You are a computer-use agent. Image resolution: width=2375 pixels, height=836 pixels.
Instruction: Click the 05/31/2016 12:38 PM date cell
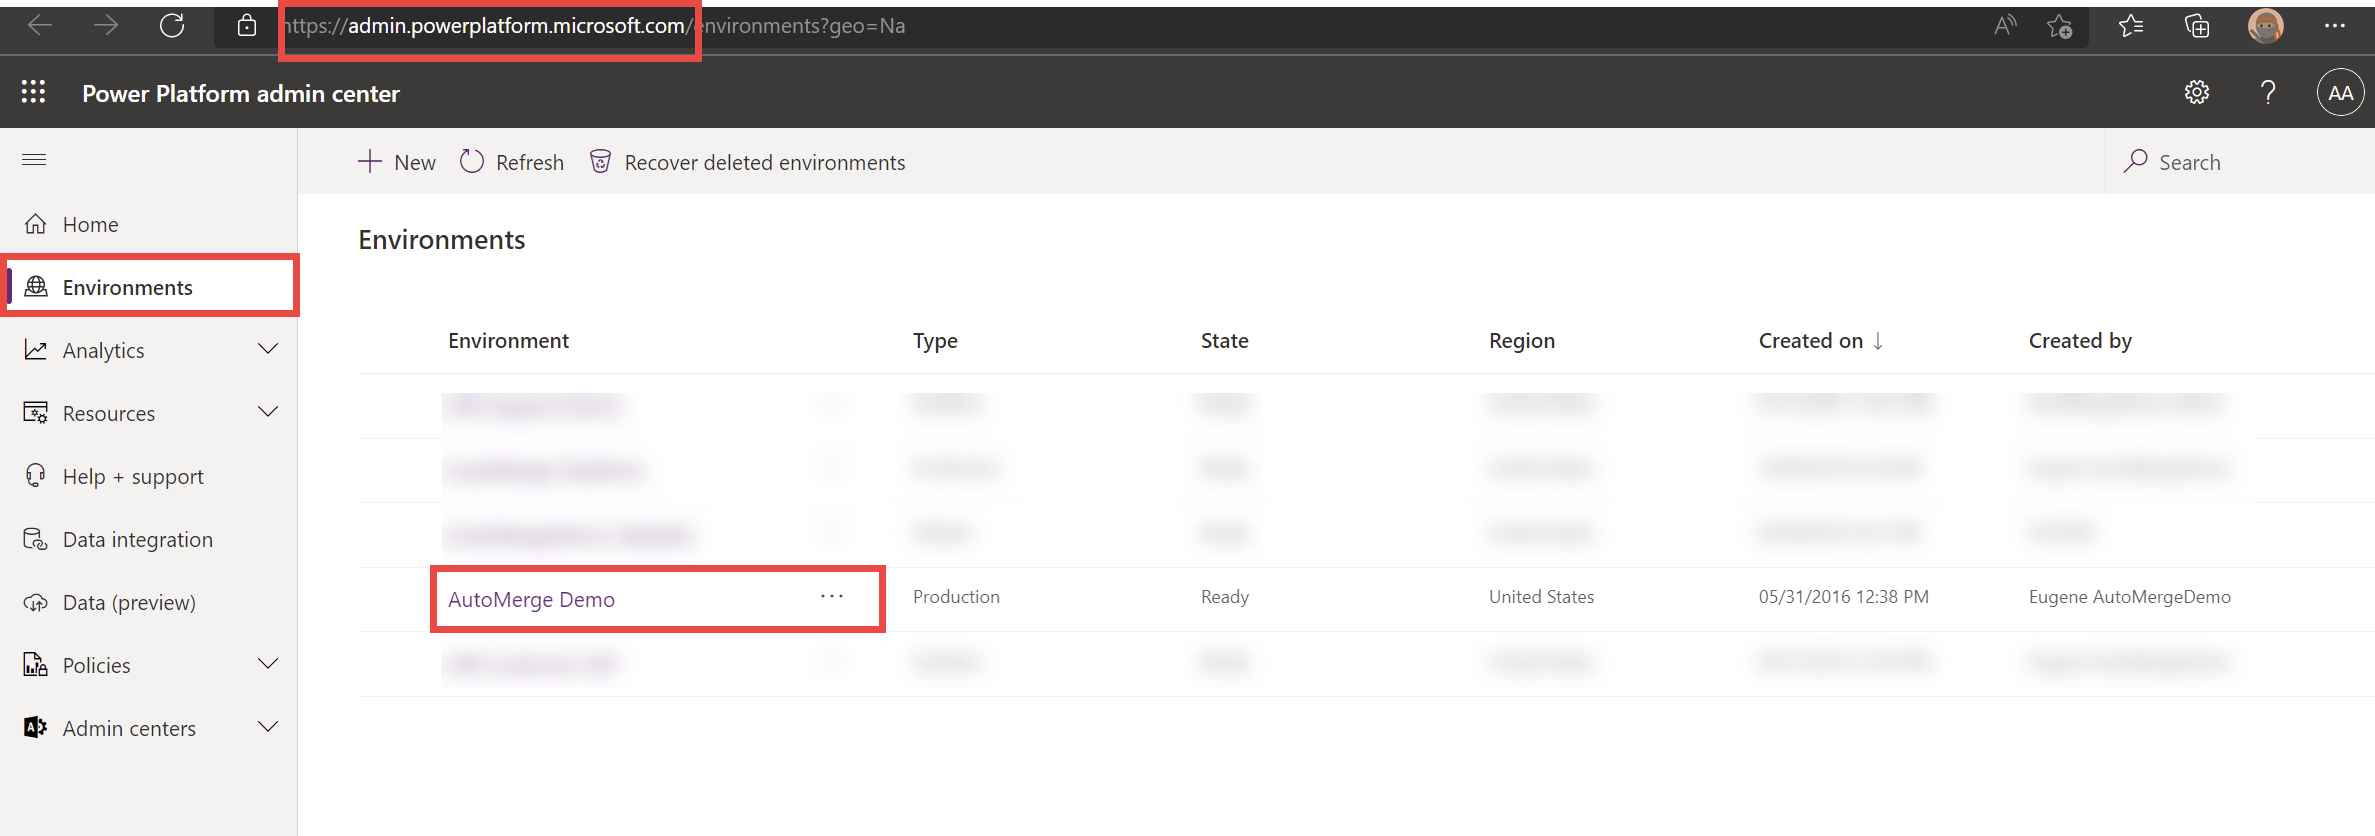(x=1843, y=597)
